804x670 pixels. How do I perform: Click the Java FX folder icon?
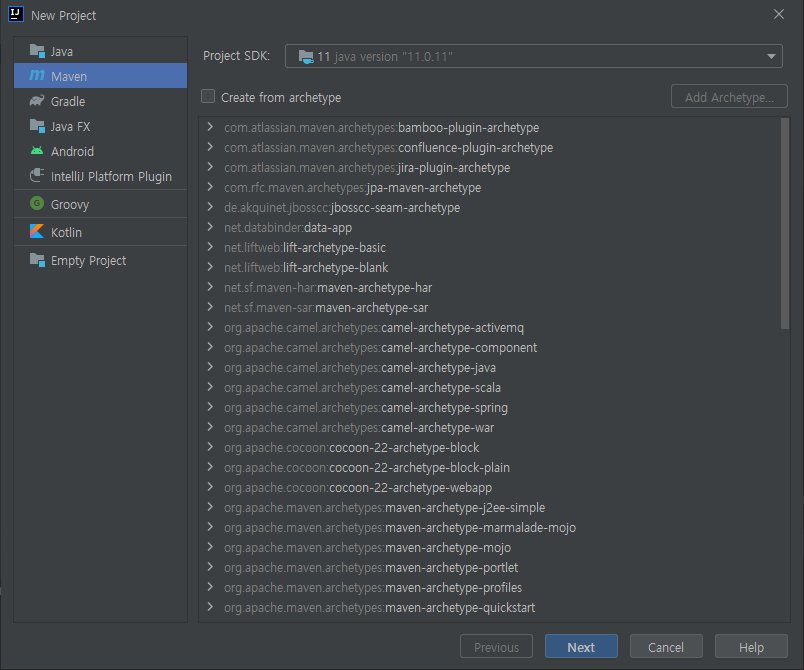(37, 126)
